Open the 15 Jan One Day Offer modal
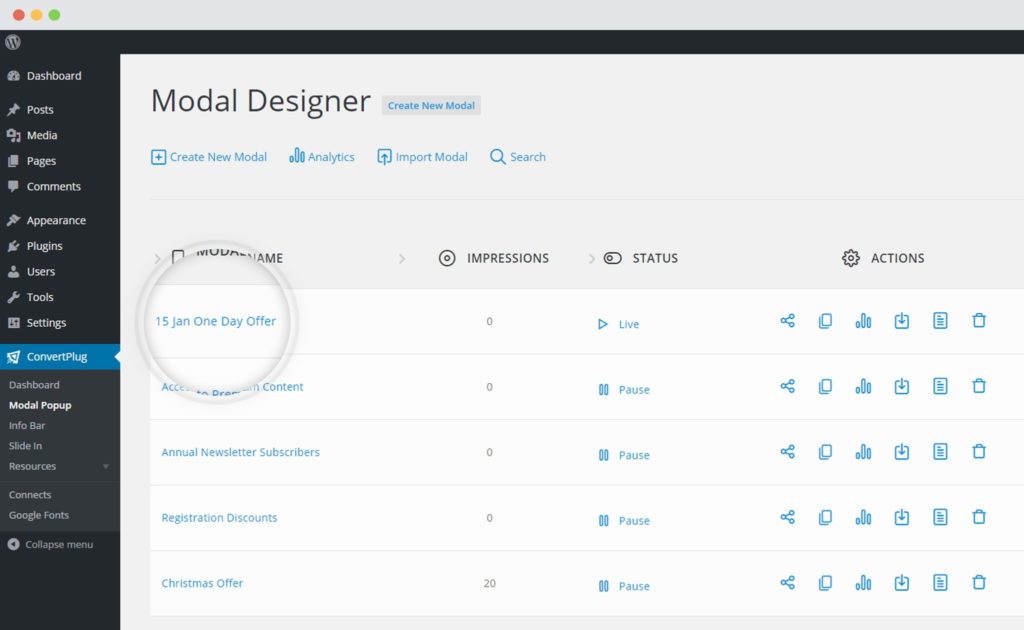The width and height of the screenshot is (1024, 630). pyautogui.click(x=214, y=321)
